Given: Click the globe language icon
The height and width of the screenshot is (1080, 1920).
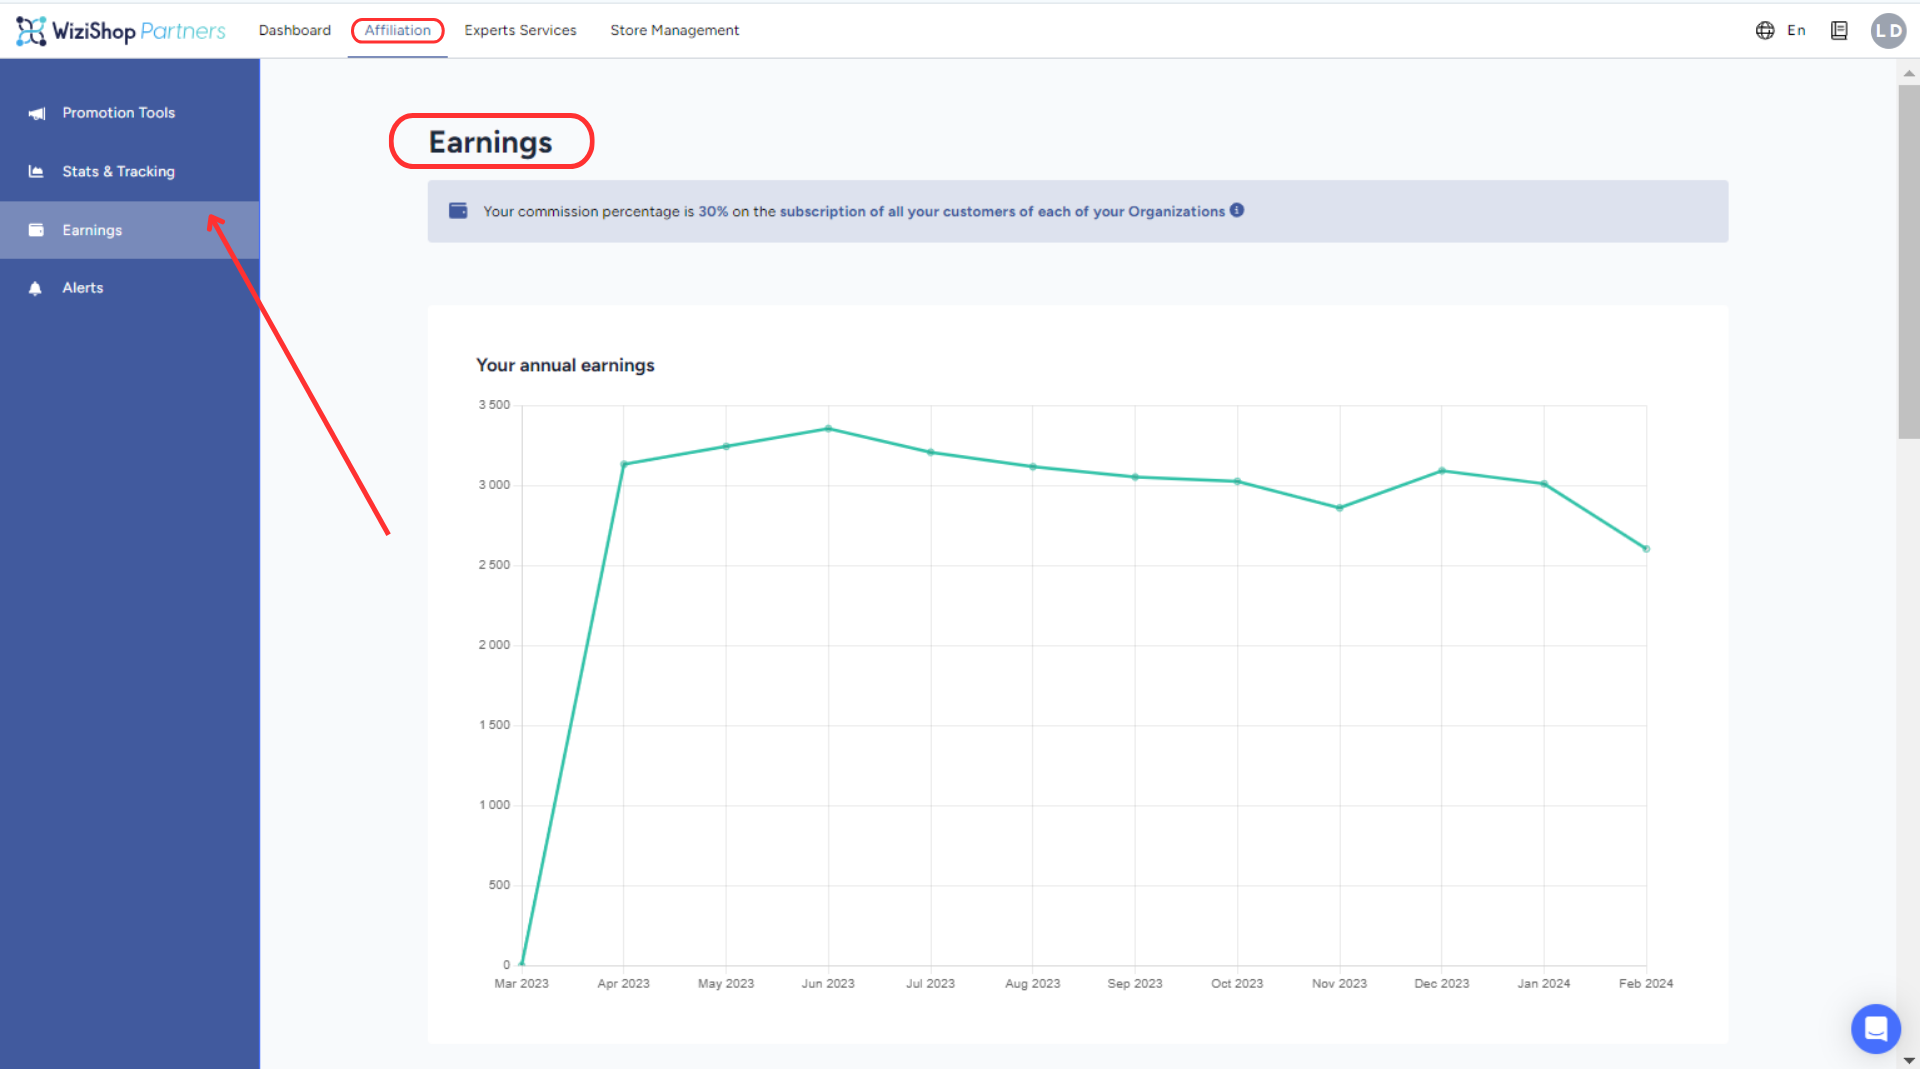Looking at the screenshot, I should pos(1765,30).
